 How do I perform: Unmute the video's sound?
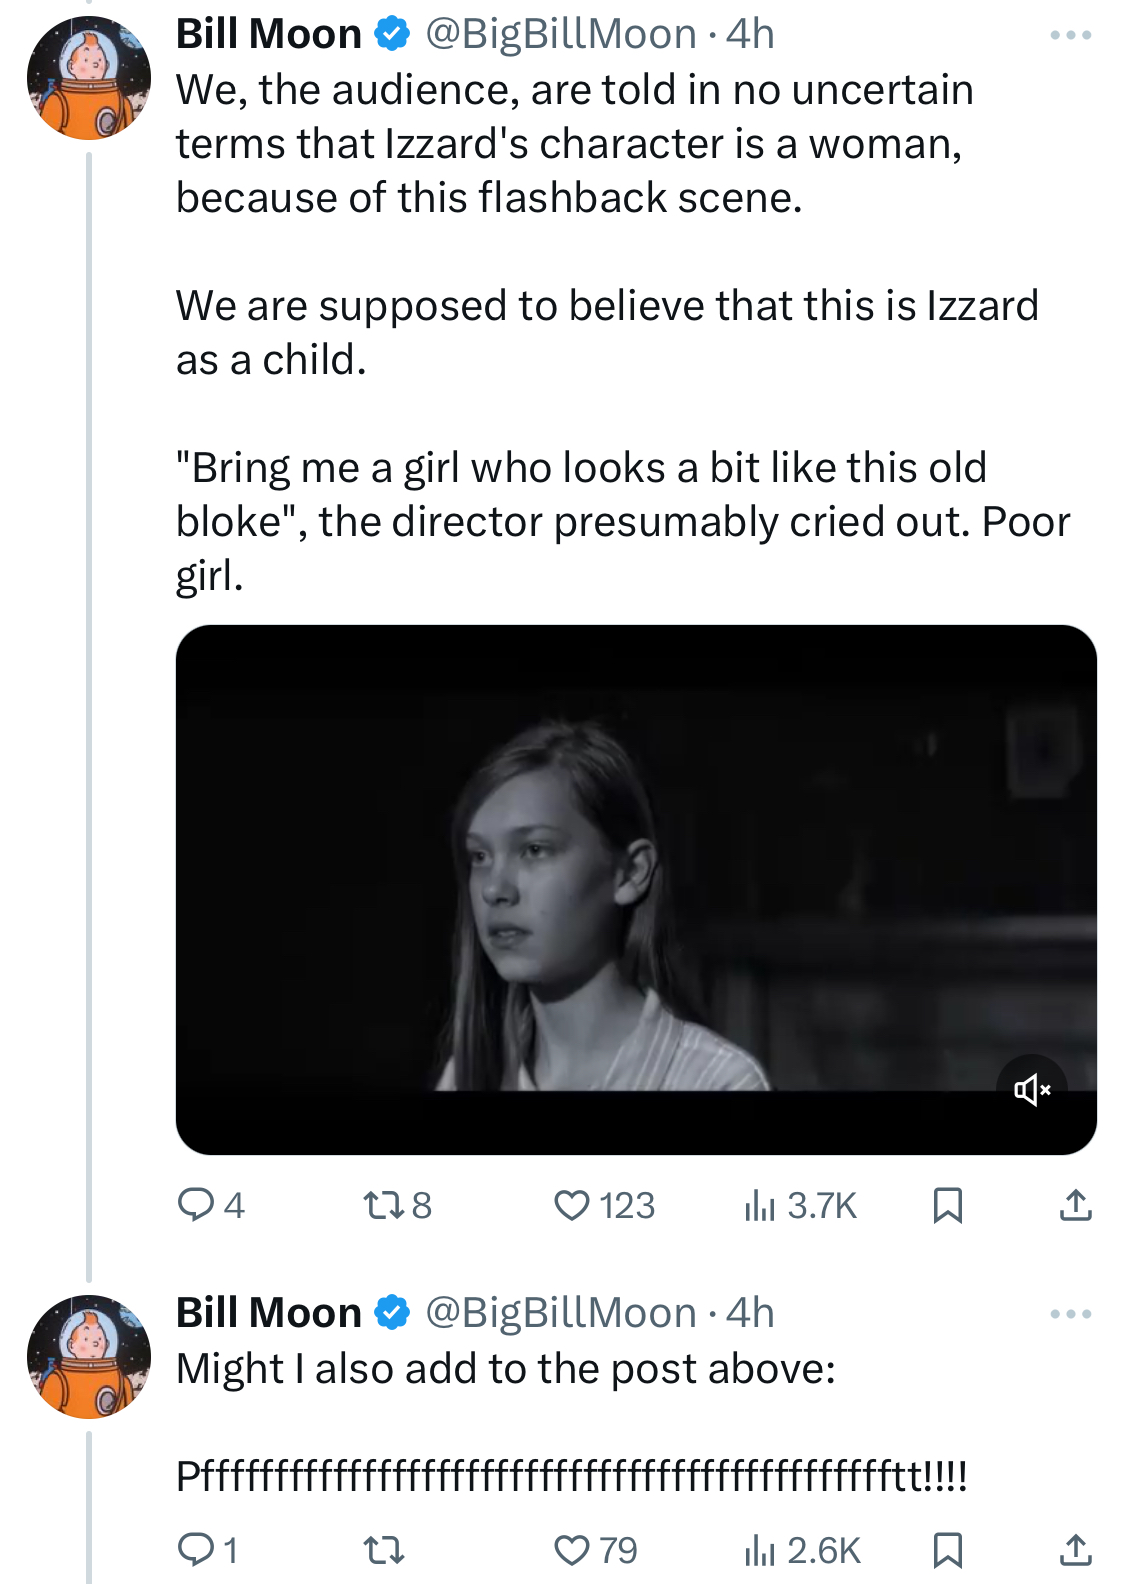click(1032, 1089)
